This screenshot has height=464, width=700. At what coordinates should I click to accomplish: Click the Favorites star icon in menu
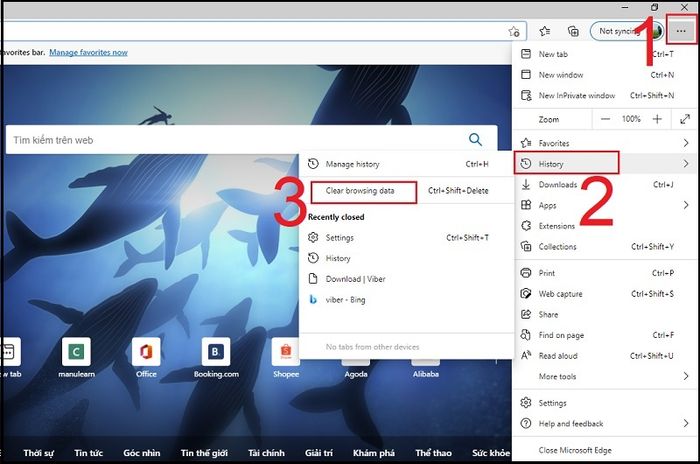526,143
